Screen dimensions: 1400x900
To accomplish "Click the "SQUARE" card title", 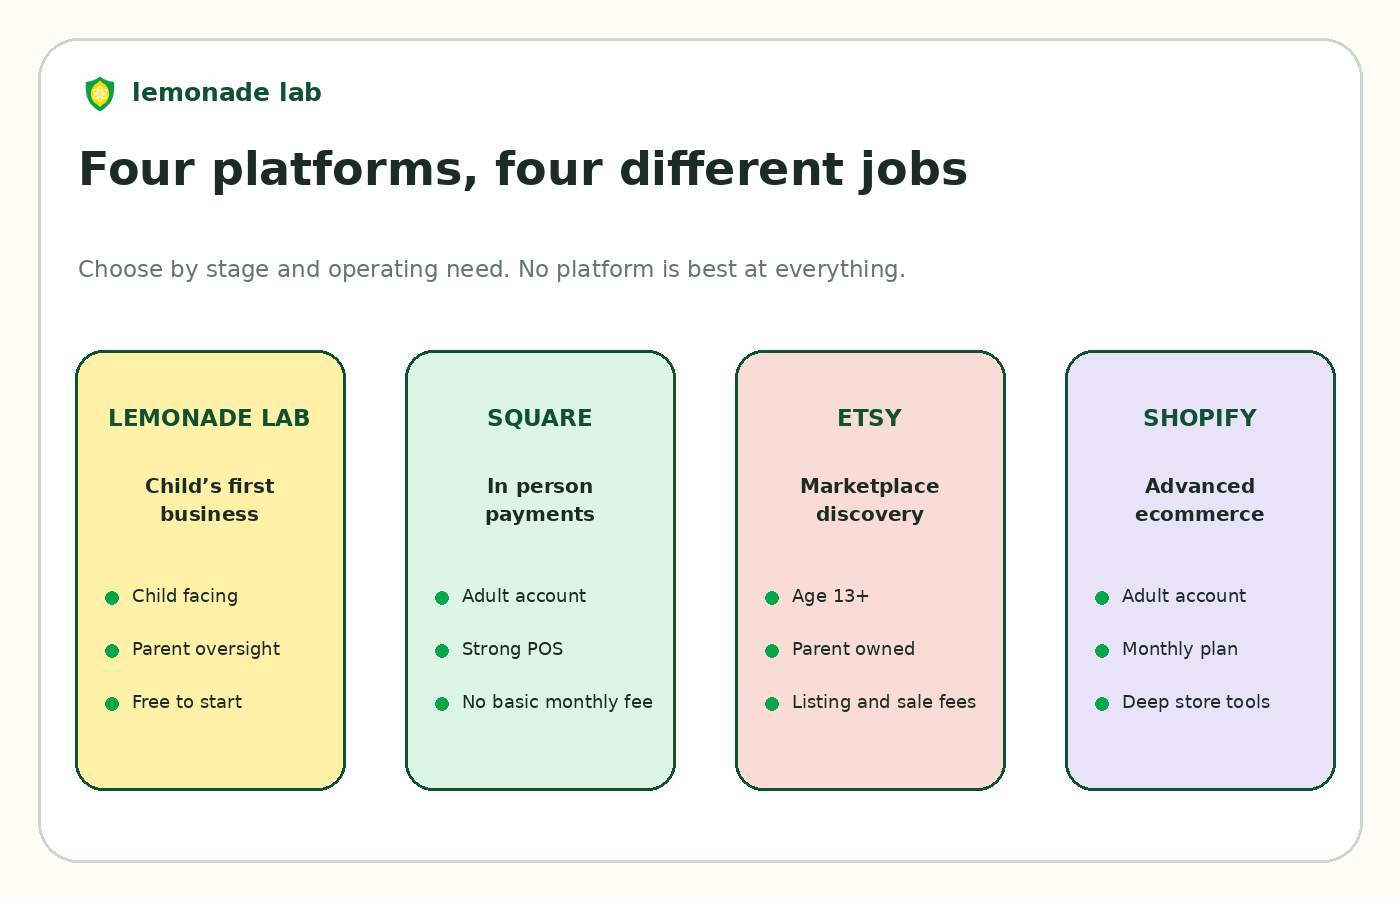I will pos(540,418).
